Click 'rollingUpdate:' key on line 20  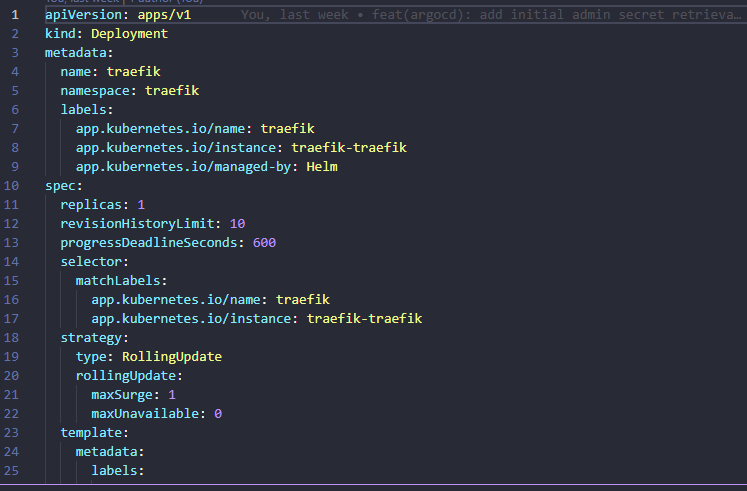129,376
